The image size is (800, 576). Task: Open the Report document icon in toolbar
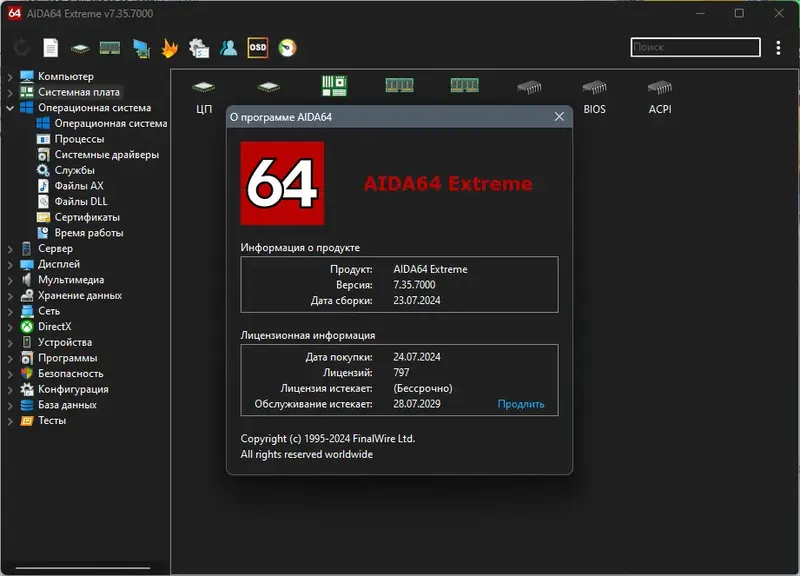(x=51, y=48)
